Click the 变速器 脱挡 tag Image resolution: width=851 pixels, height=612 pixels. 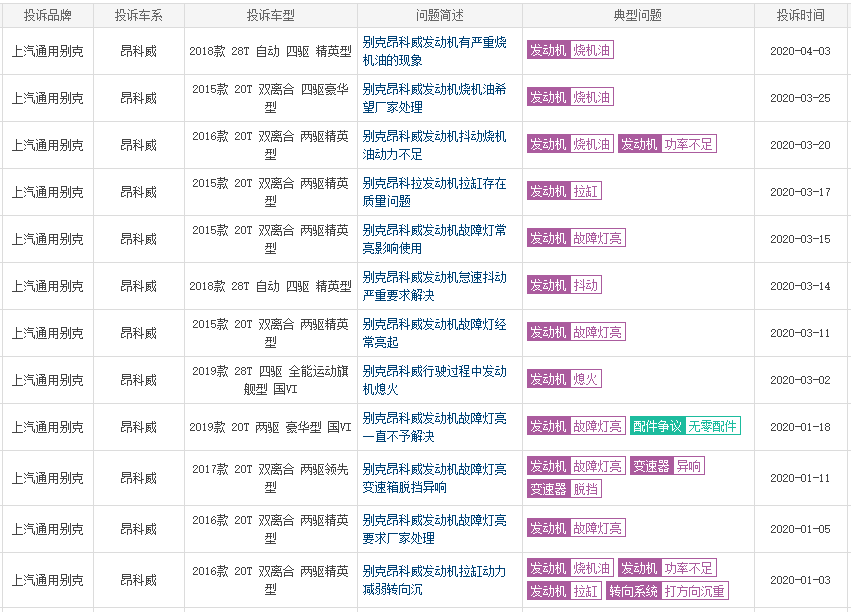[564, 489]
